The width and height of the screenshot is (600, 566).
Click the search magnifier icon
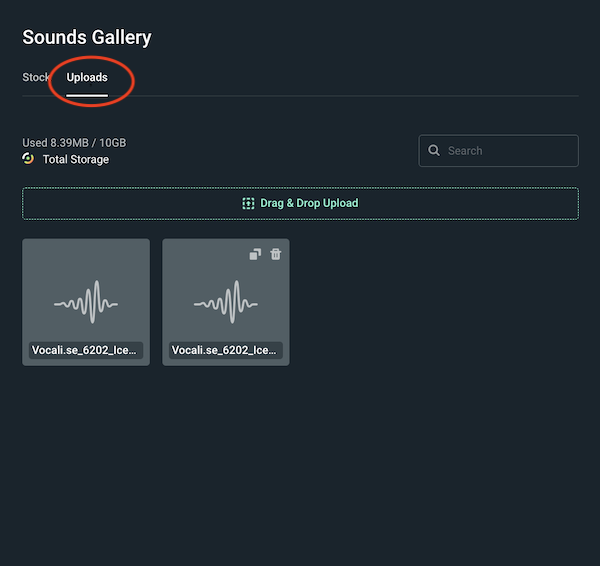[x=434, y=151]
